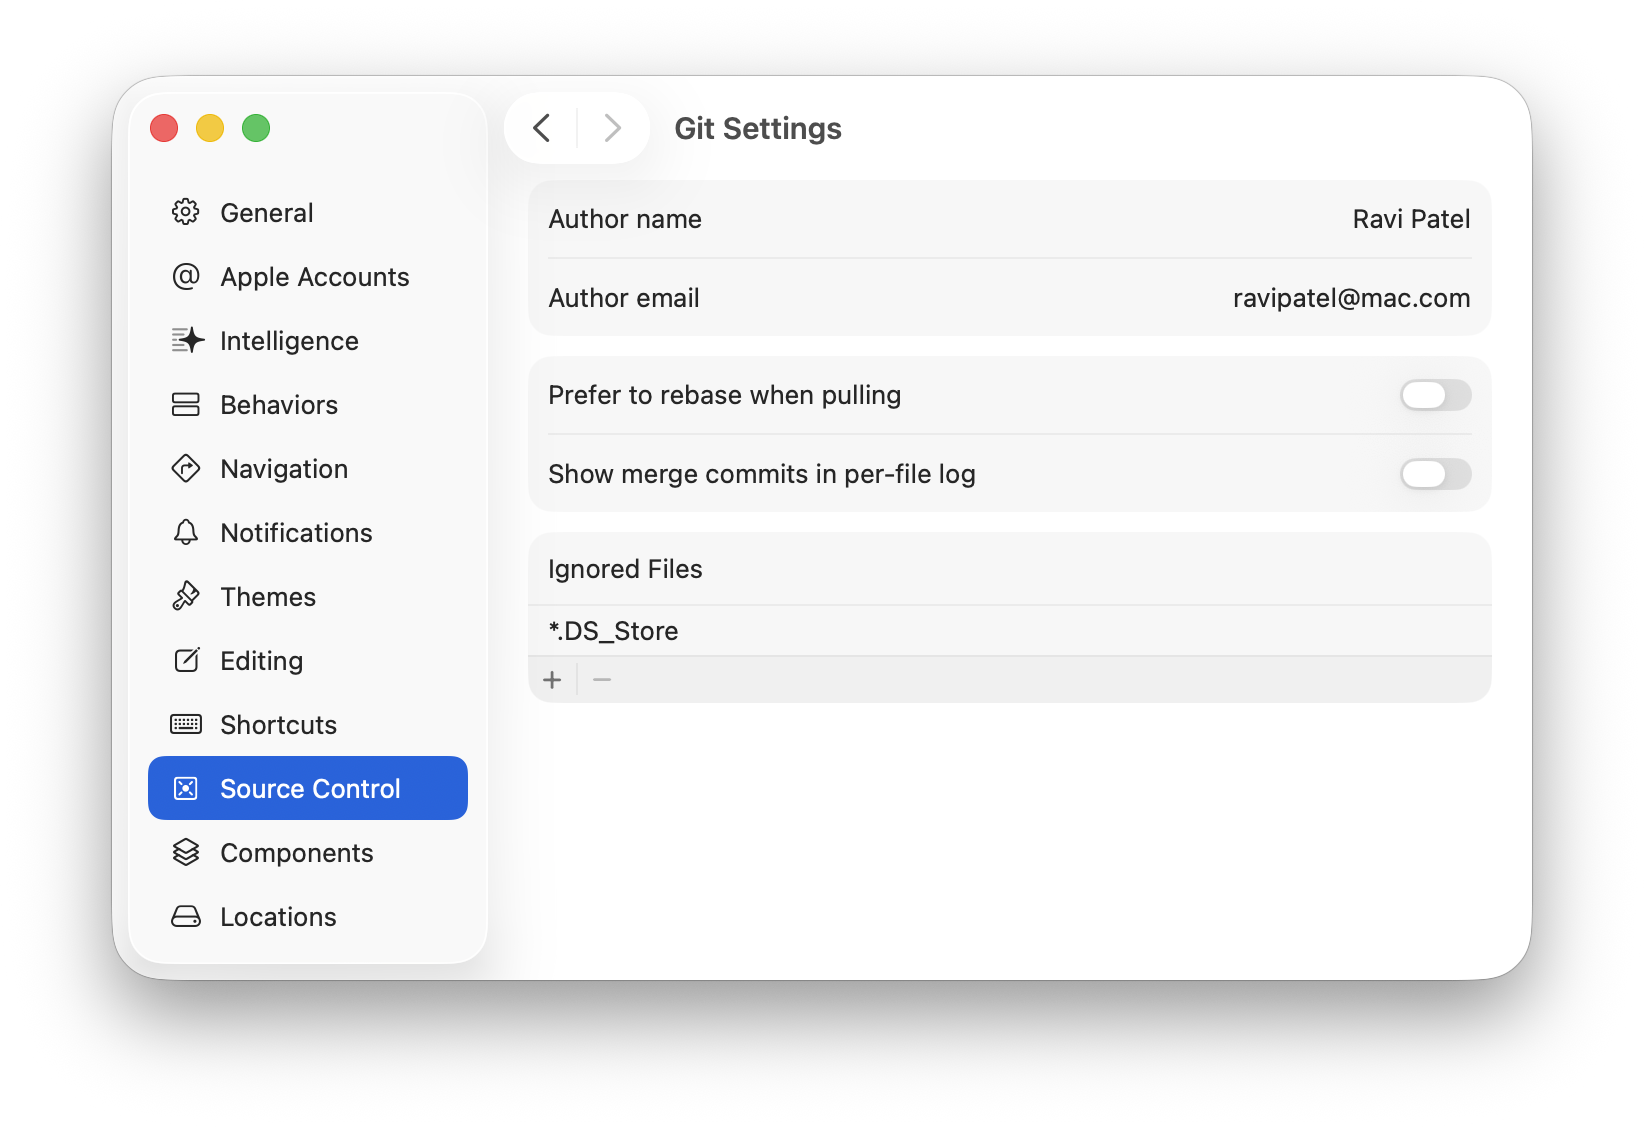Edit the Author email ravipatel@mac.com
Viewport: 1644px width, 1128px height.
tap(1351, 298)
